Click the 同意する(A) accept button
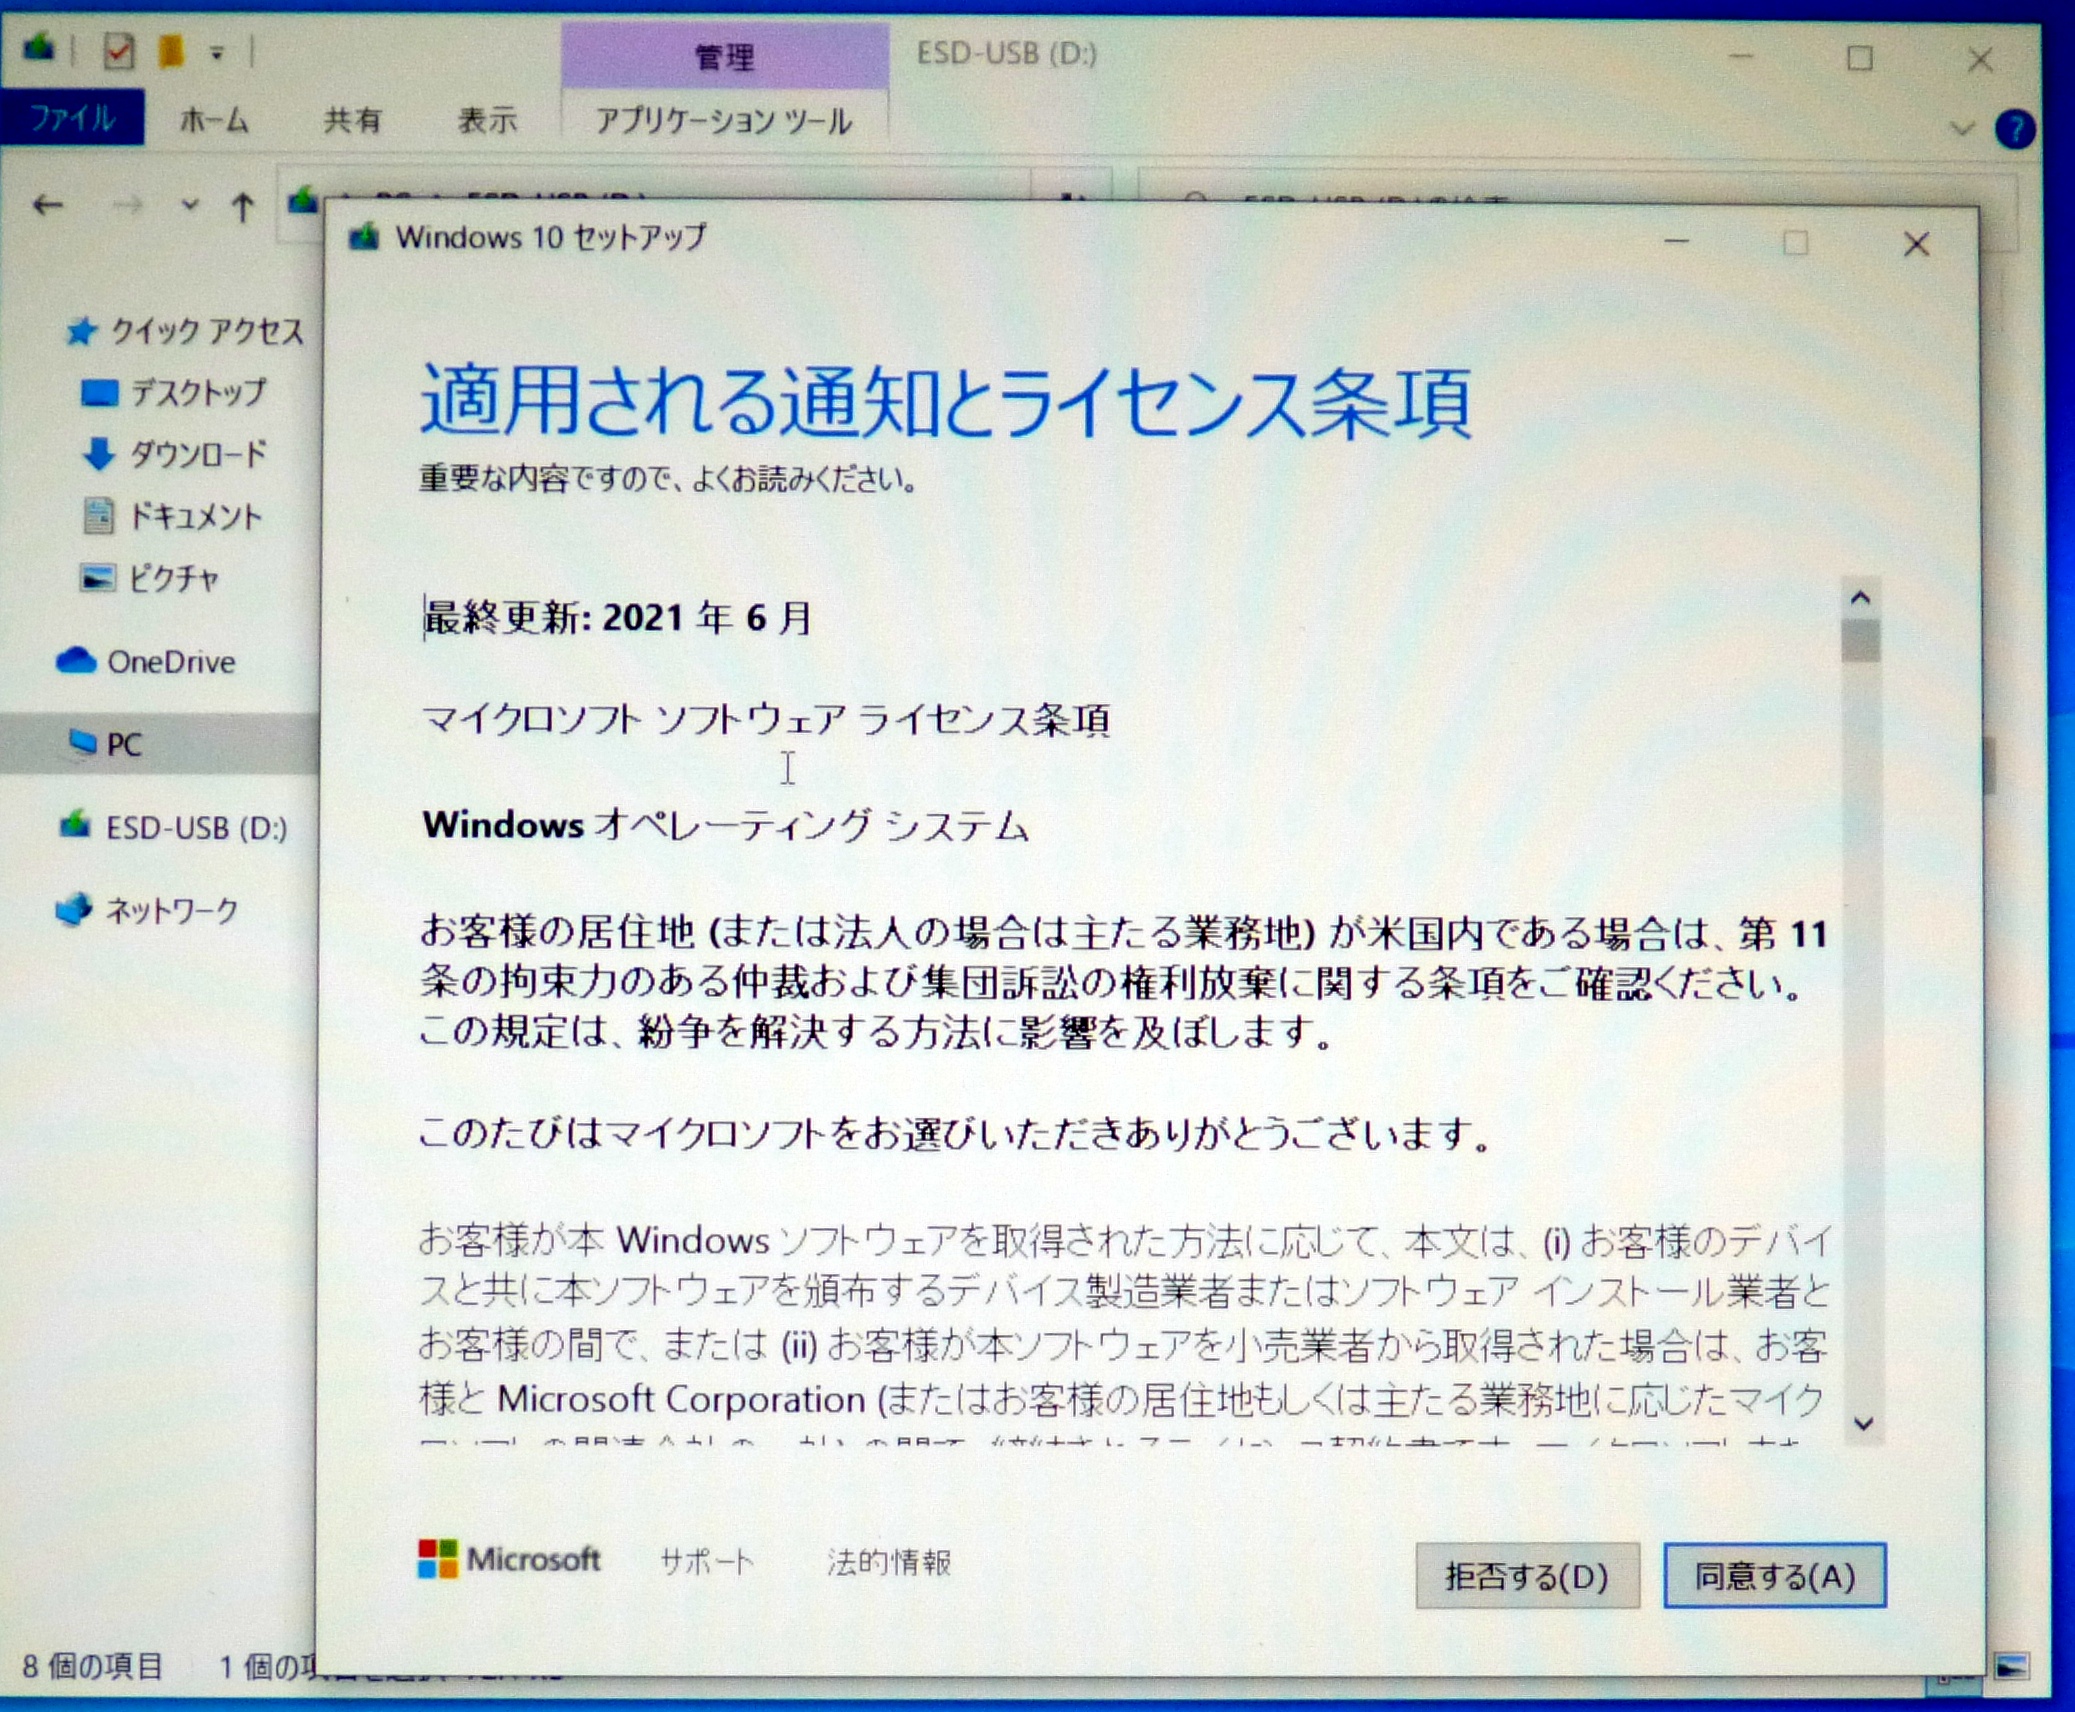The width and height of the screenshot is (2075, 1712). [1775, 1576]
